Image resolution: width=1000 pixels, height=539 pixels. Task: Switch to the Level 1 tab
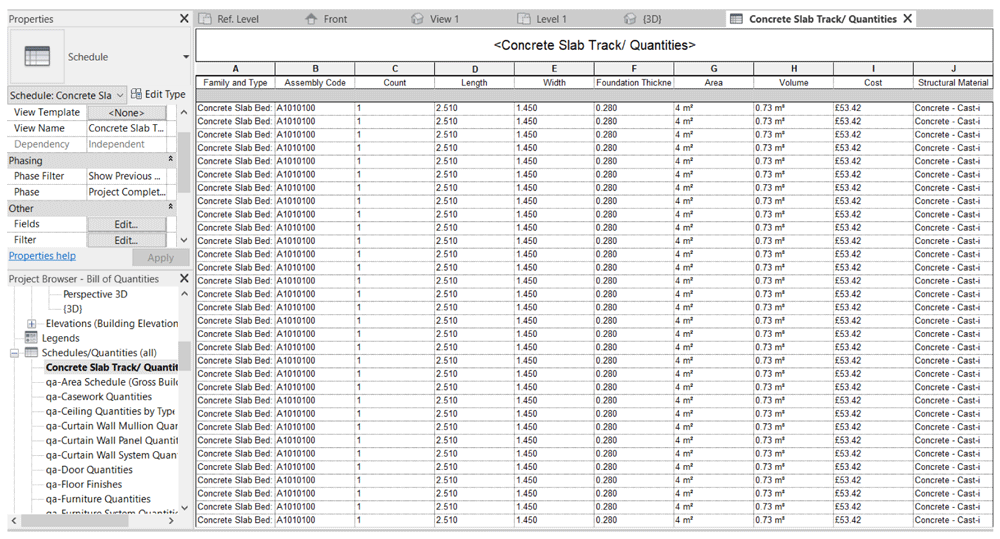(542, 19)
